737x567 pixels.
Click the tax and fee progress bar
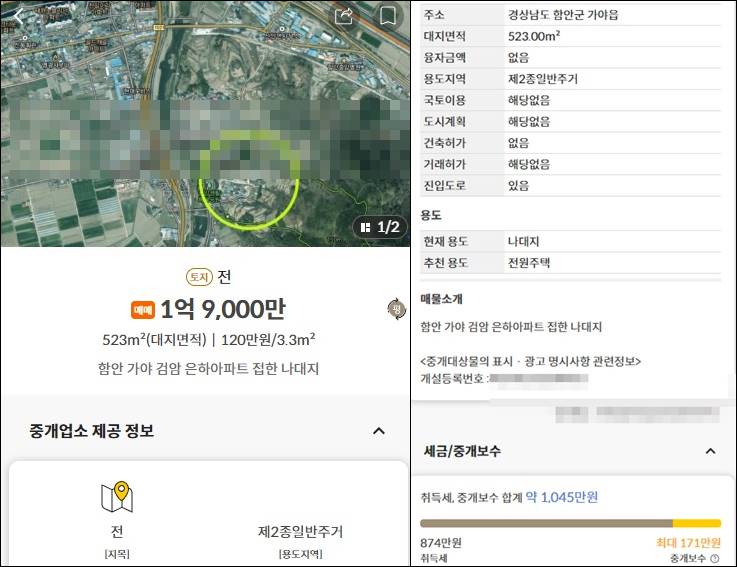tap(570, 523)
